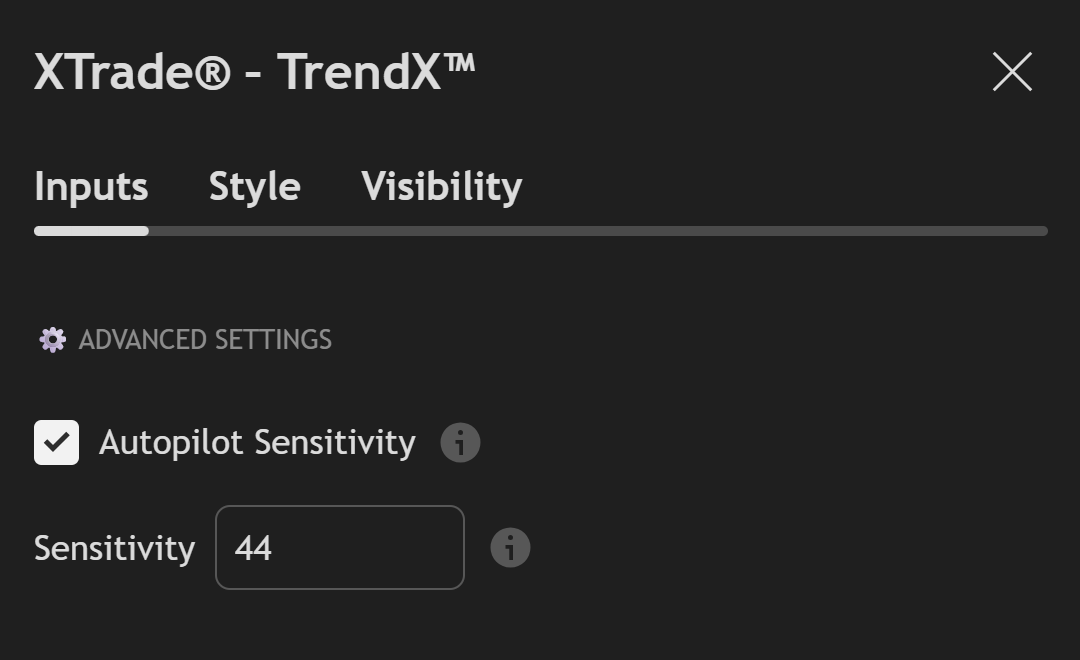Click the tab underline indicator below Inputs
1080x660 pixels.
90,230
